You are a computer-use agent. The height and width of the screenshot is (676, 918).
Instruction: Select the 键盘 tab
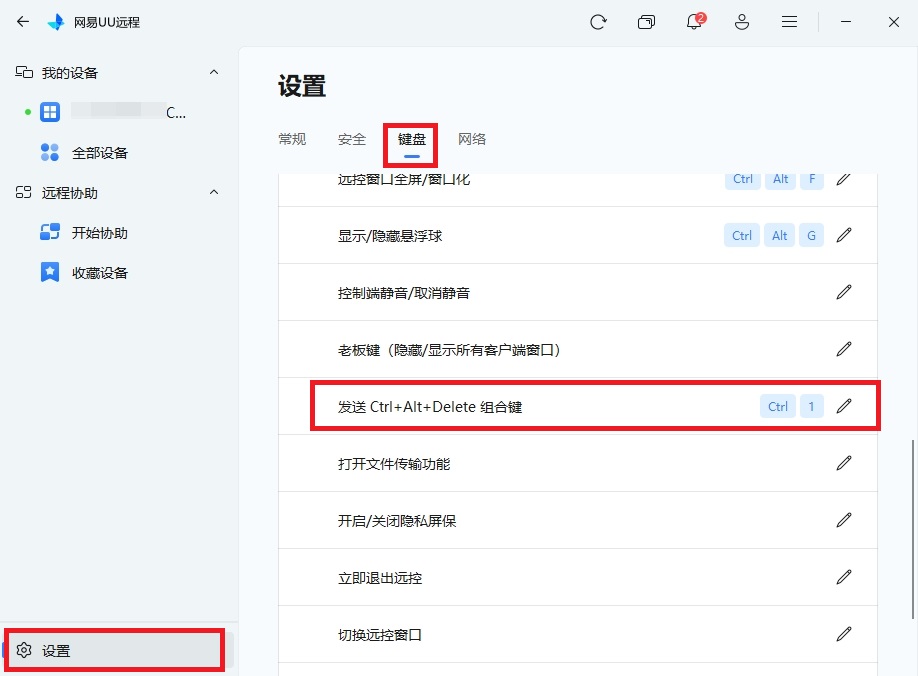(x=412, y=139)
